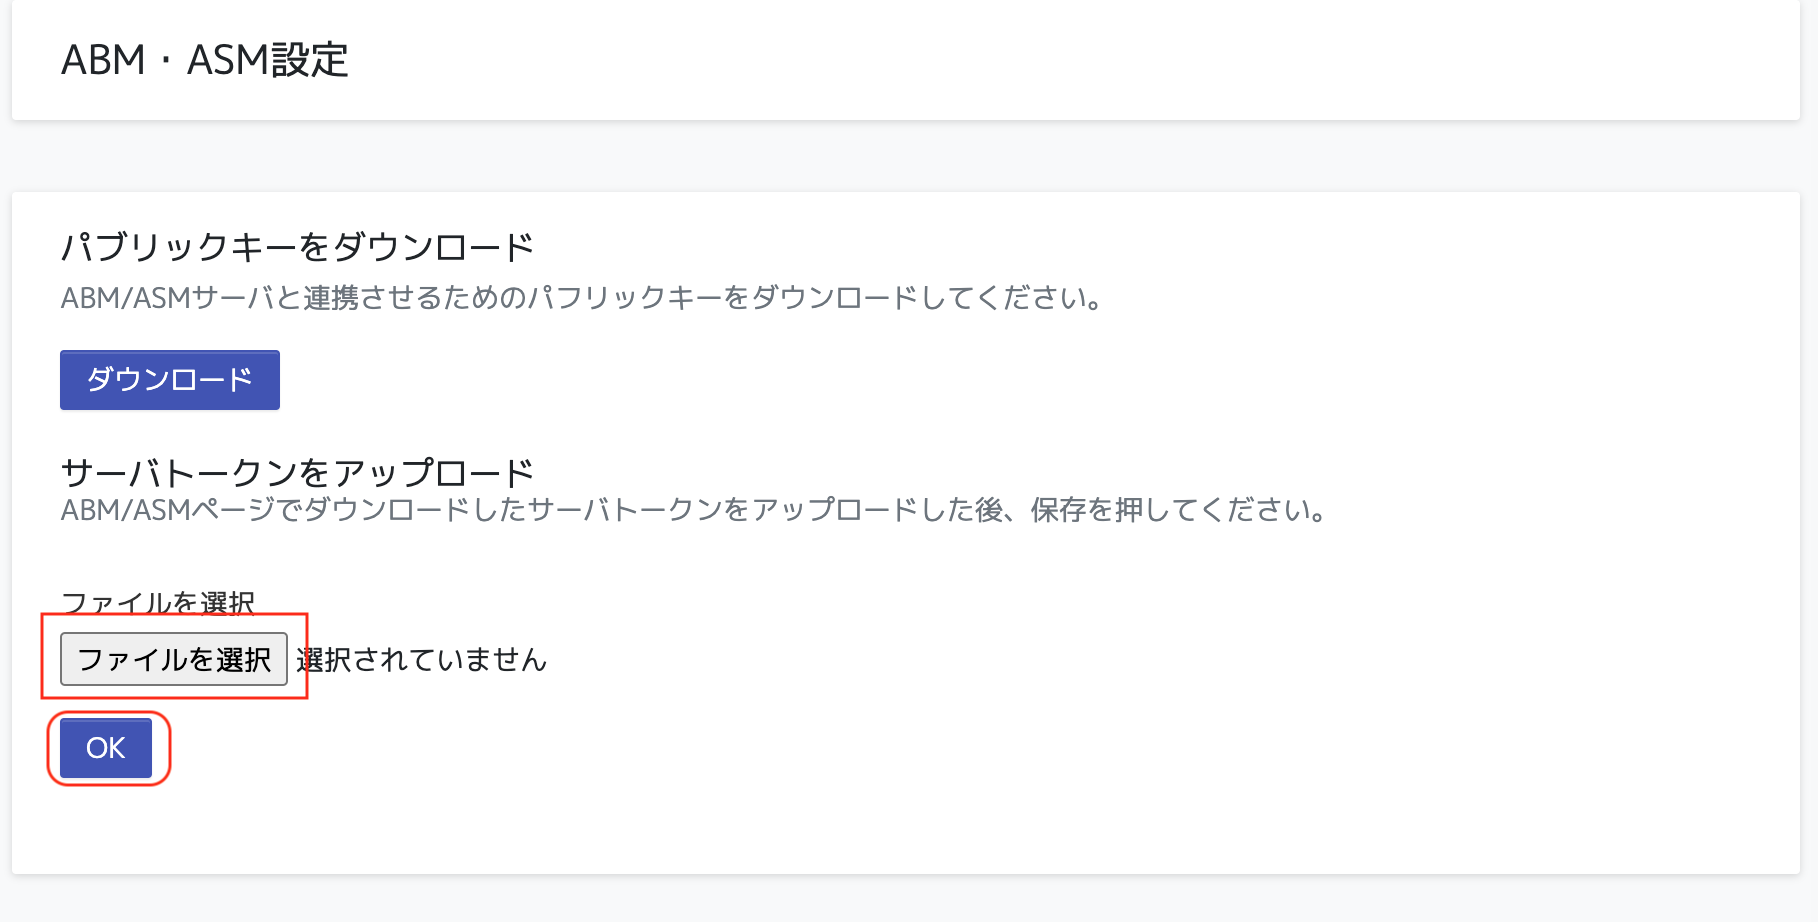The height and width of the screenshot is (922, 1818).
Task: Click the ファイルを選択 field label
Action: coord(160,601)
